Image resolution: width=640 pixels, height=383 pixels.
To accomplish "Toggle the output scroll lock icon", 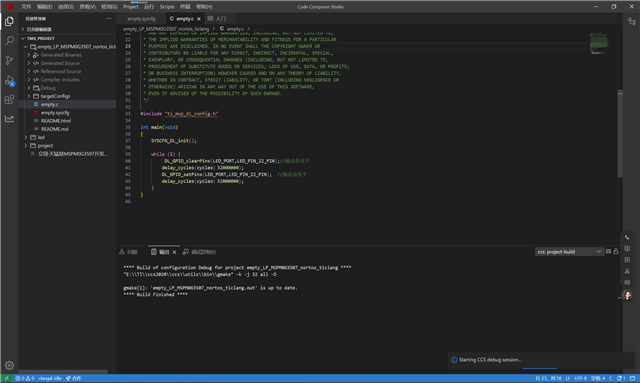I will (616, 252).
